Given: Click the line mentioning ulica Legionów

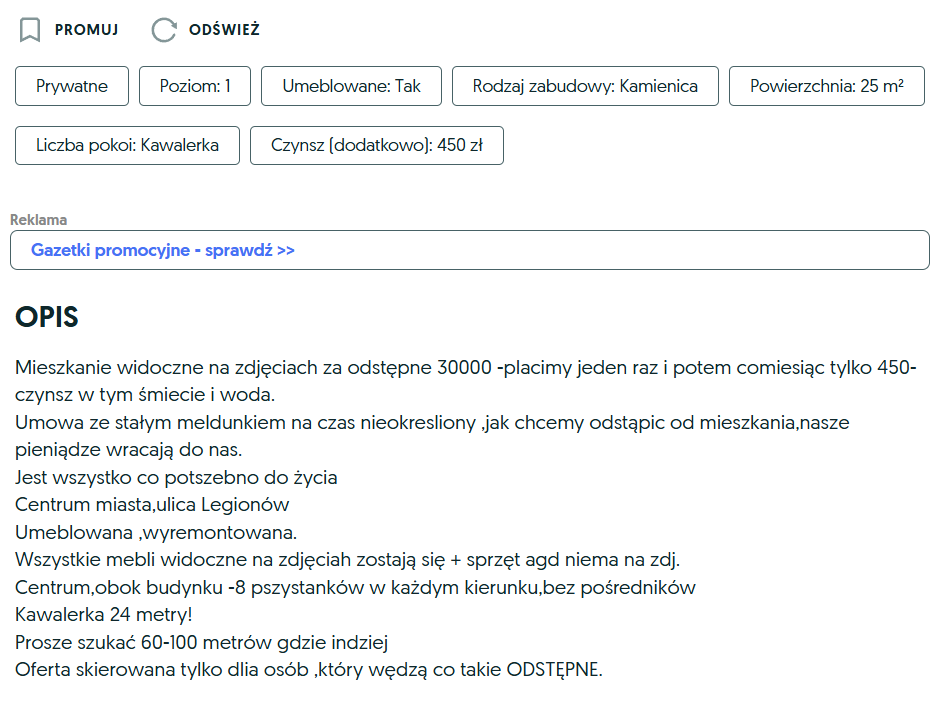Looking at the screenshot, I should click(152, 504).
